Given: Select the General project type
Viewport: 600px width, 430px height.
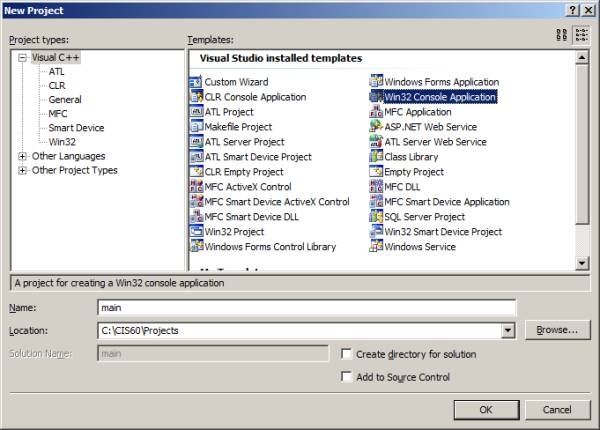Looking at the screenshot, I should point(65,100).
